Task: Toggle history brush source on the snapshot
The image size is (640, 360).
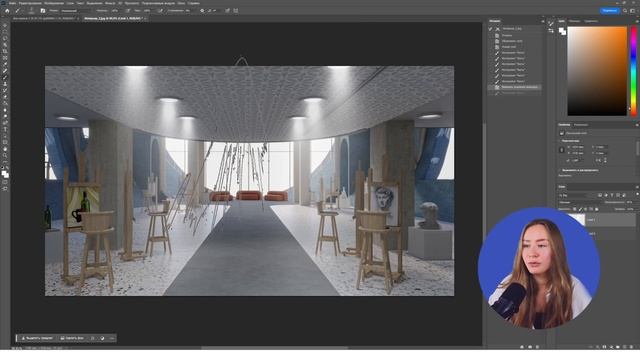Action: click(491, 29)
